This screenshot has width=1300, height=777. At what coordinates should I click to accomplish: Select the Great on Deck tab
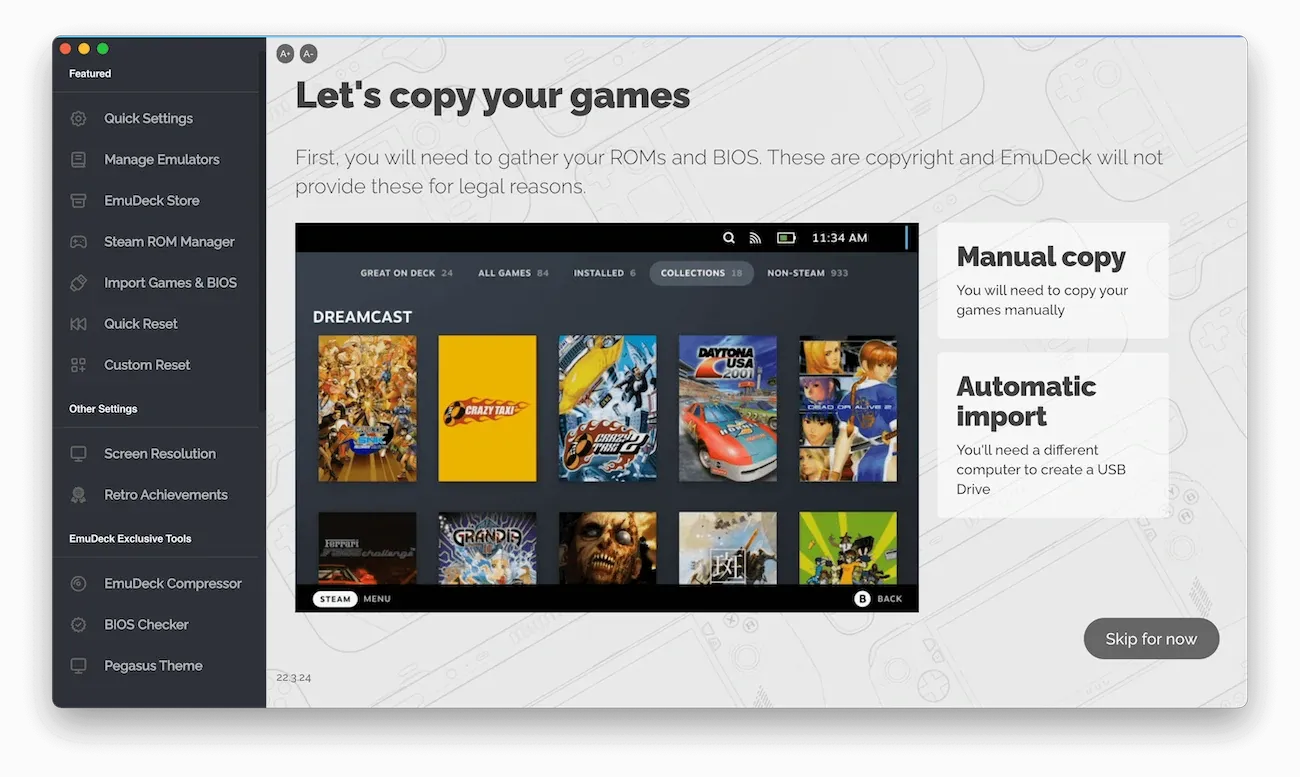pyautogui.click(x=406, y=273)
